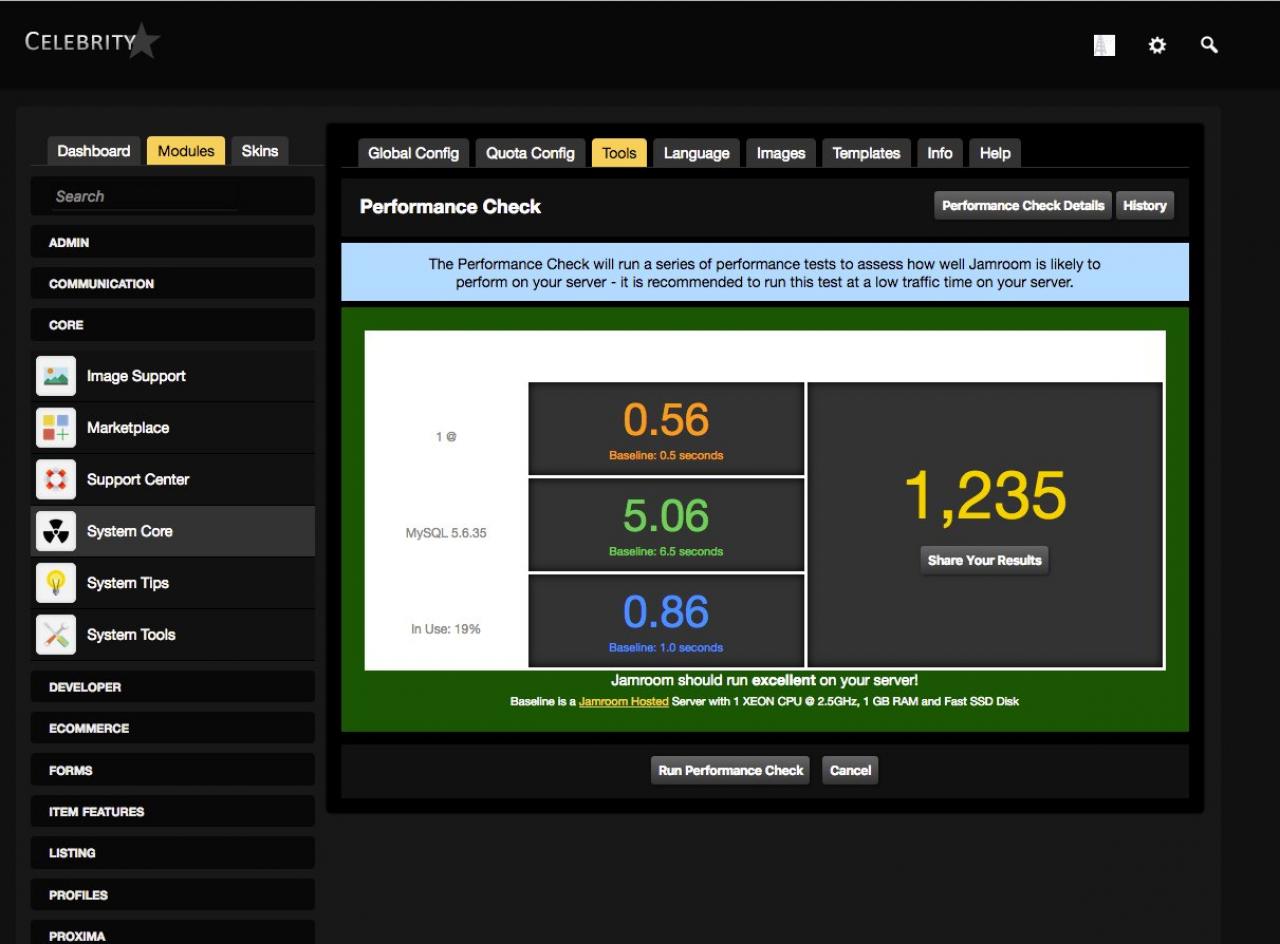Expand the COMMUNICATION module category
1280x944 pixels.
coord(173,284)
